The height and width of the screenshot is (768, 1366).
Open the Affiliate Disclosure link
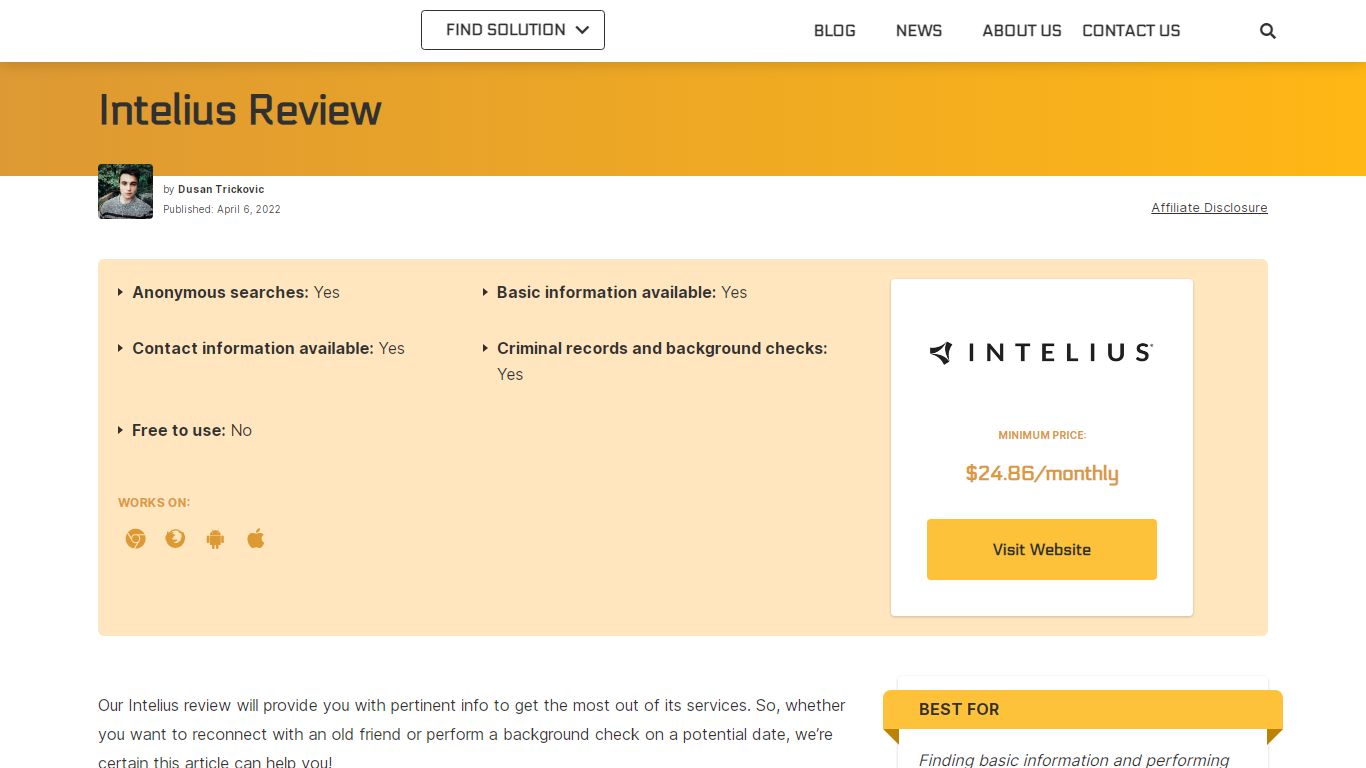[1209, 208]
